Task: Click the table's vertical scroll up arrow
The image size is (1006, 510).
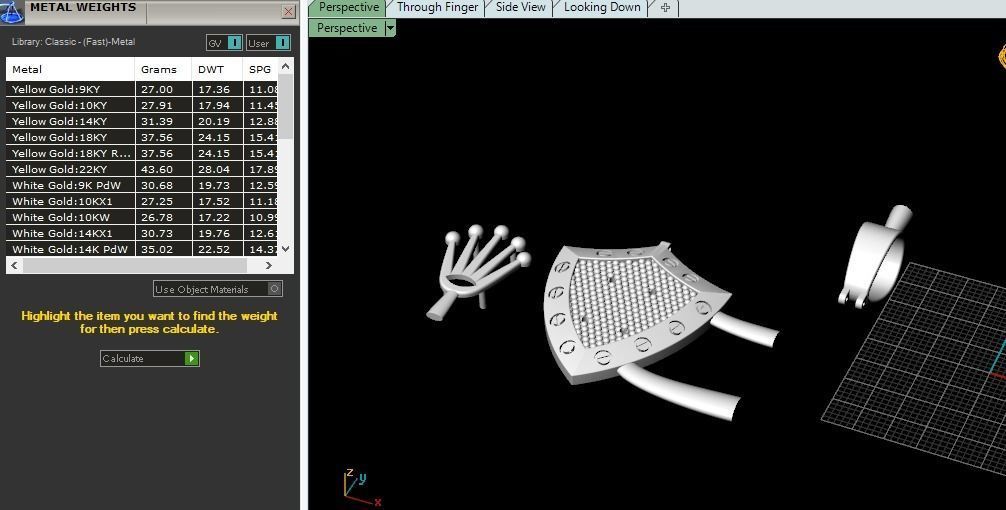Action: click(286, 66)
